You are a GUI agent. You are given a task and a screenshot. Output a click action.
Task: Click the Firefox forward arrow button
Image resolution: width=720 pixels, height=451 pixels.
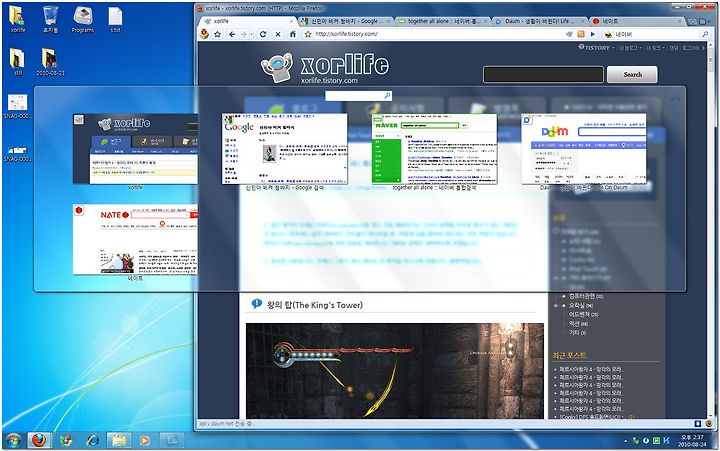tap(244, 34)
